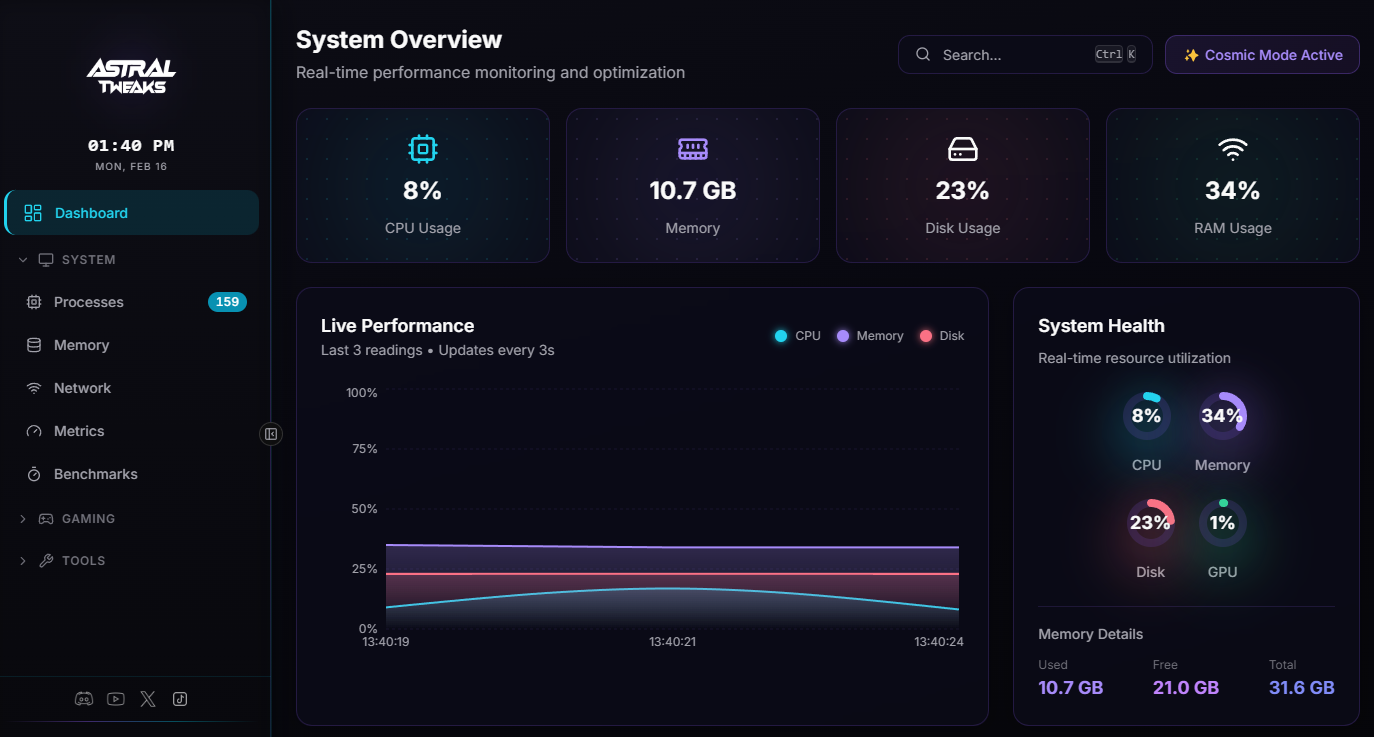The width and height of the screenshot is (1374, 737).
Task: Click the CPU chip icon on usage card
Action: (x=422, y=148)
